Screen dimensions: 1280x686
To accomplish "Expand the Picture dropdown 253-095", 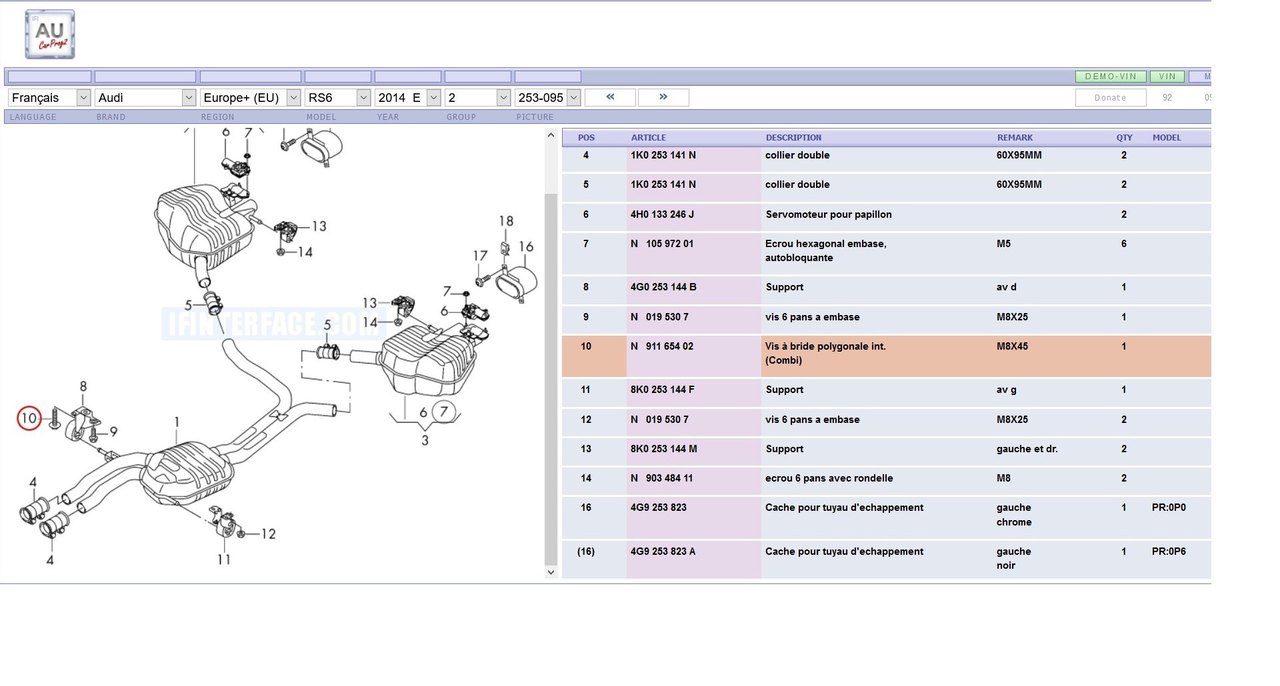I will (x=547, y=97).
